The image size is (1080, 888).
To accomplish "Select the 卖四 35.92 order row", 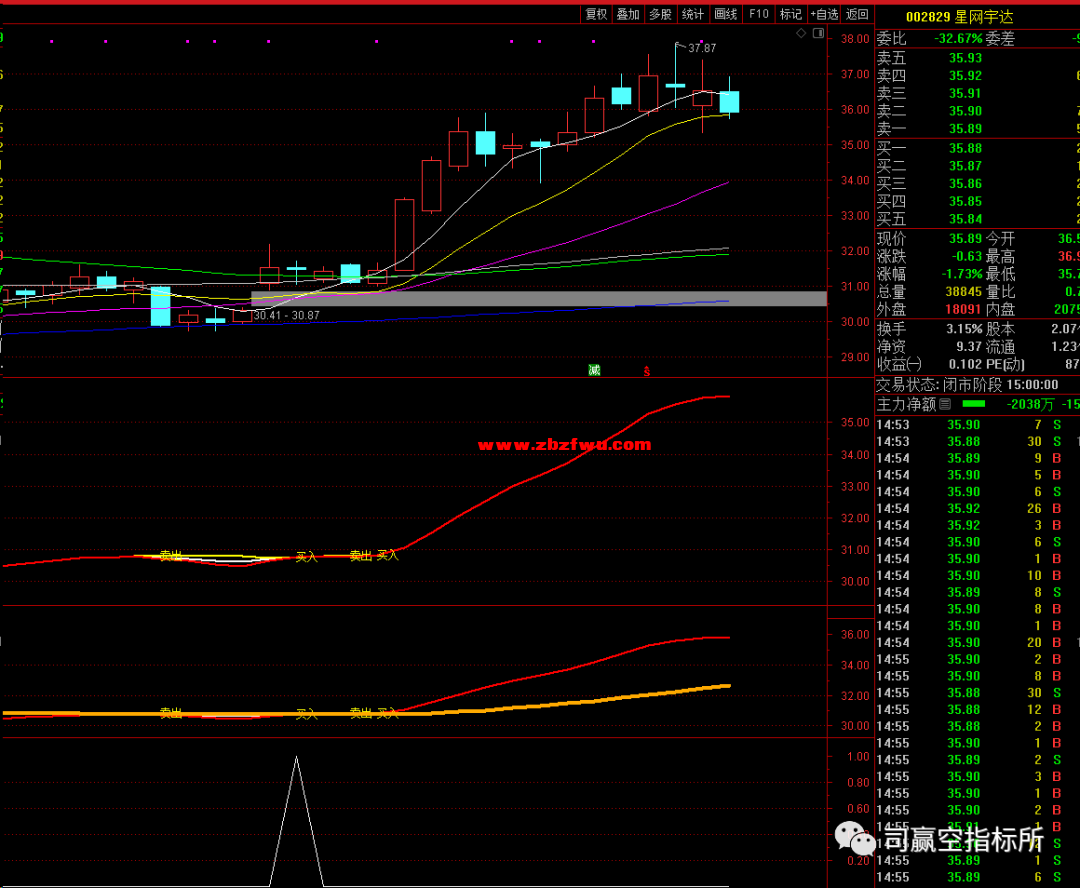I will pos(977,76).
